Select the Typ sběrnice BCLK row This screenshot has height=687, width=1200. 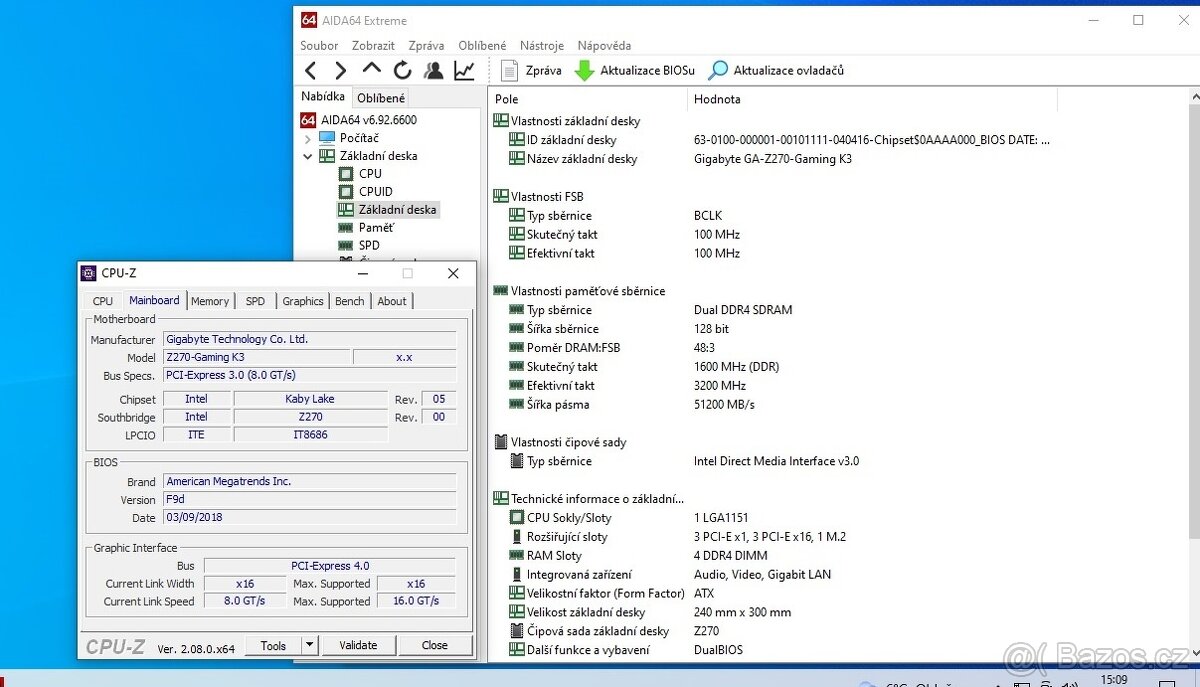(615, 216)
